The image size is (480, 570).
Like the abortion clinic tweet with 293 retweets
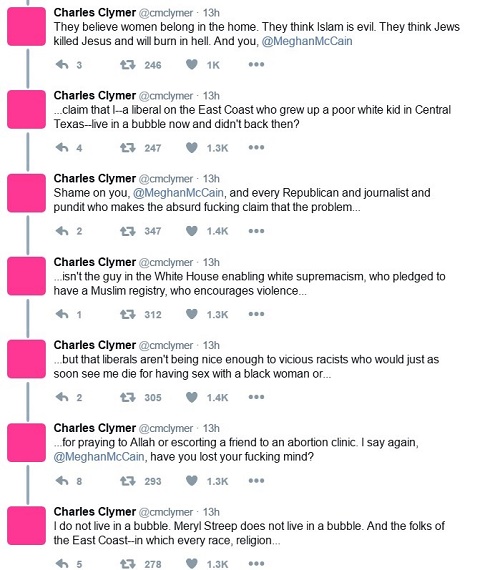tap(192, 481)
